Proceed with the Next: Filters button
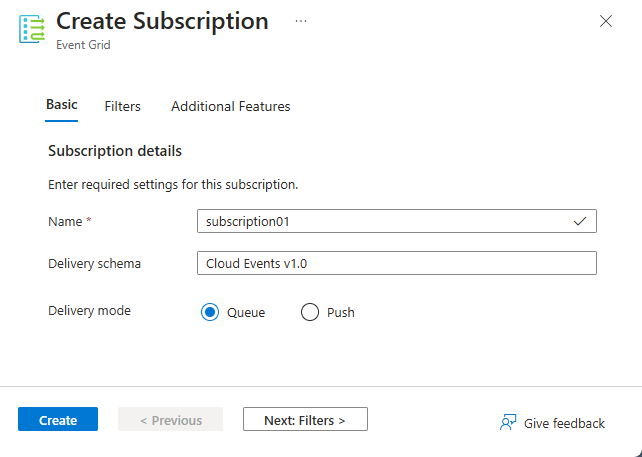Image resolution: width=642 pixels, height=457 pixels. (305, 420)
